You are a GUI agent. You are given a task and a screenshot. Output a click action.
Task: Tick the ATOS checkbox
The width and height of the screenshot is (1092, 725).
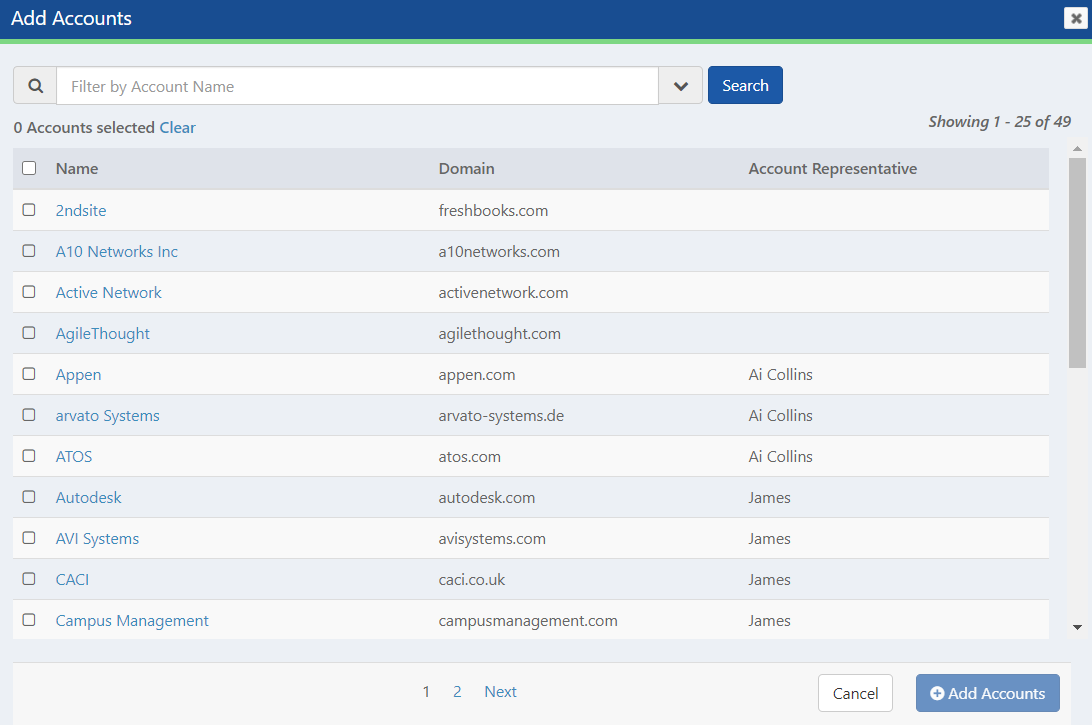29,456
